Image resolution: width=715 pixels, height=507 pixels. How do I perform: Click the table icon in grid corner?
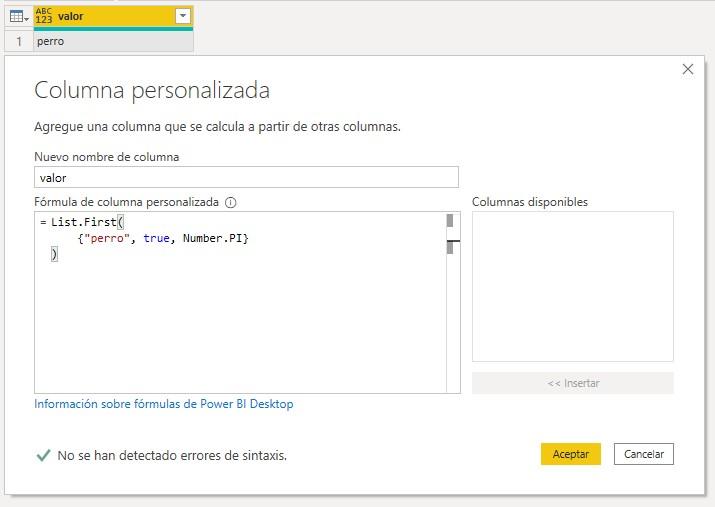tap(17, 16)
